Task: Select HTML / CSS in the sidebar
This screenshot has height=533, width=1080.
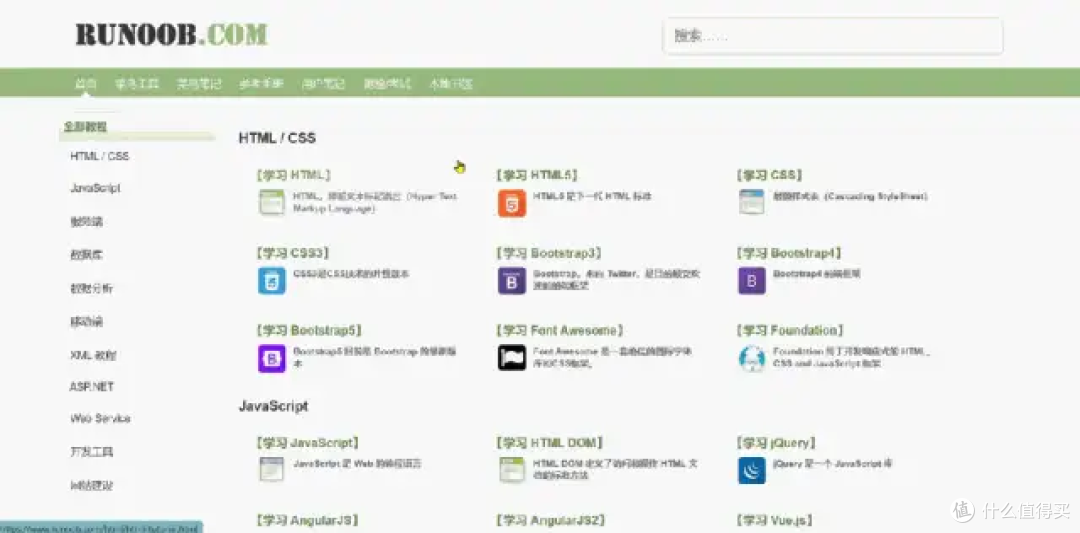Action: pyautogui.click(x=99, y=156)
